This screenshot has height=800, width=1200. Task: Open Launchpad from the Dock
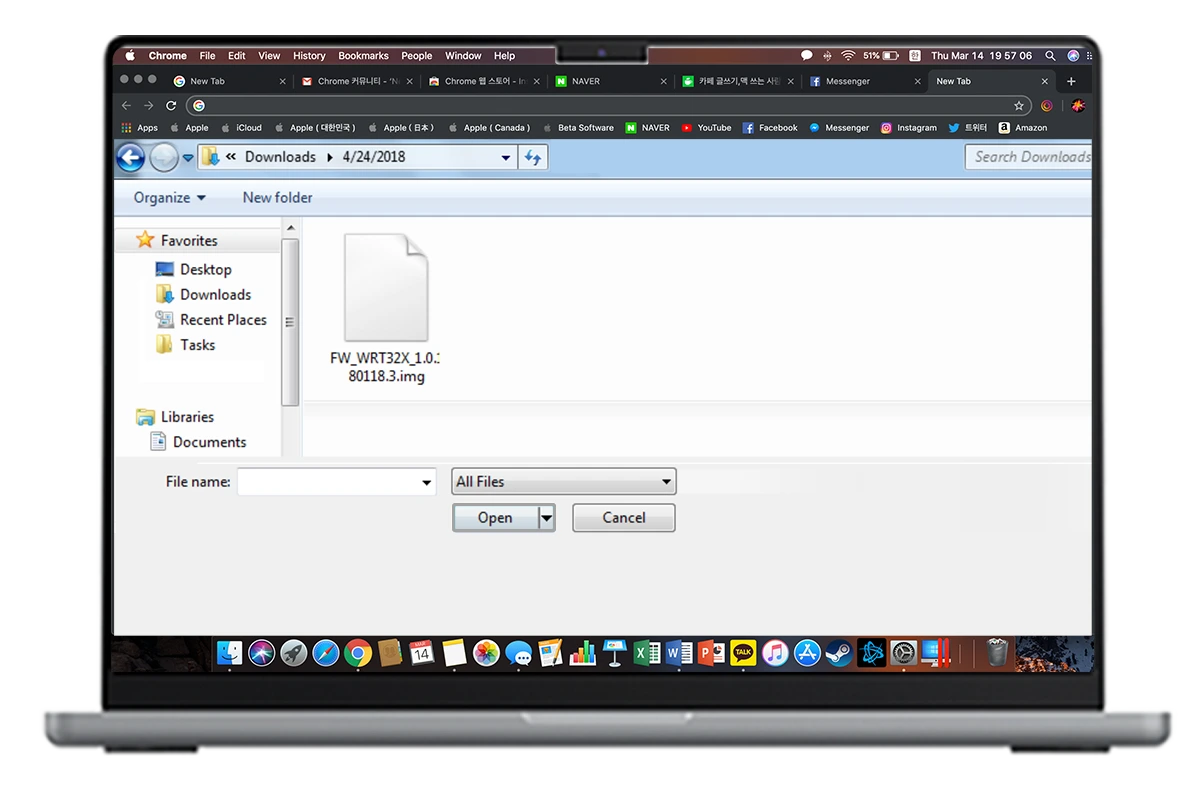(293, 653)
